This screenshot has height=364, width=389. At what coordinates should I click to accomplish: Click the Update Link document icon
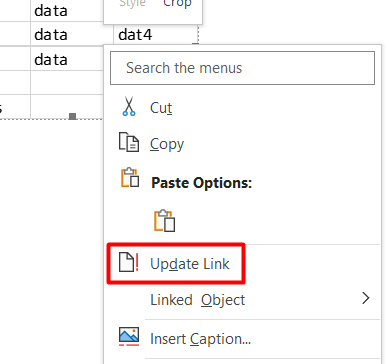point(129,262)
